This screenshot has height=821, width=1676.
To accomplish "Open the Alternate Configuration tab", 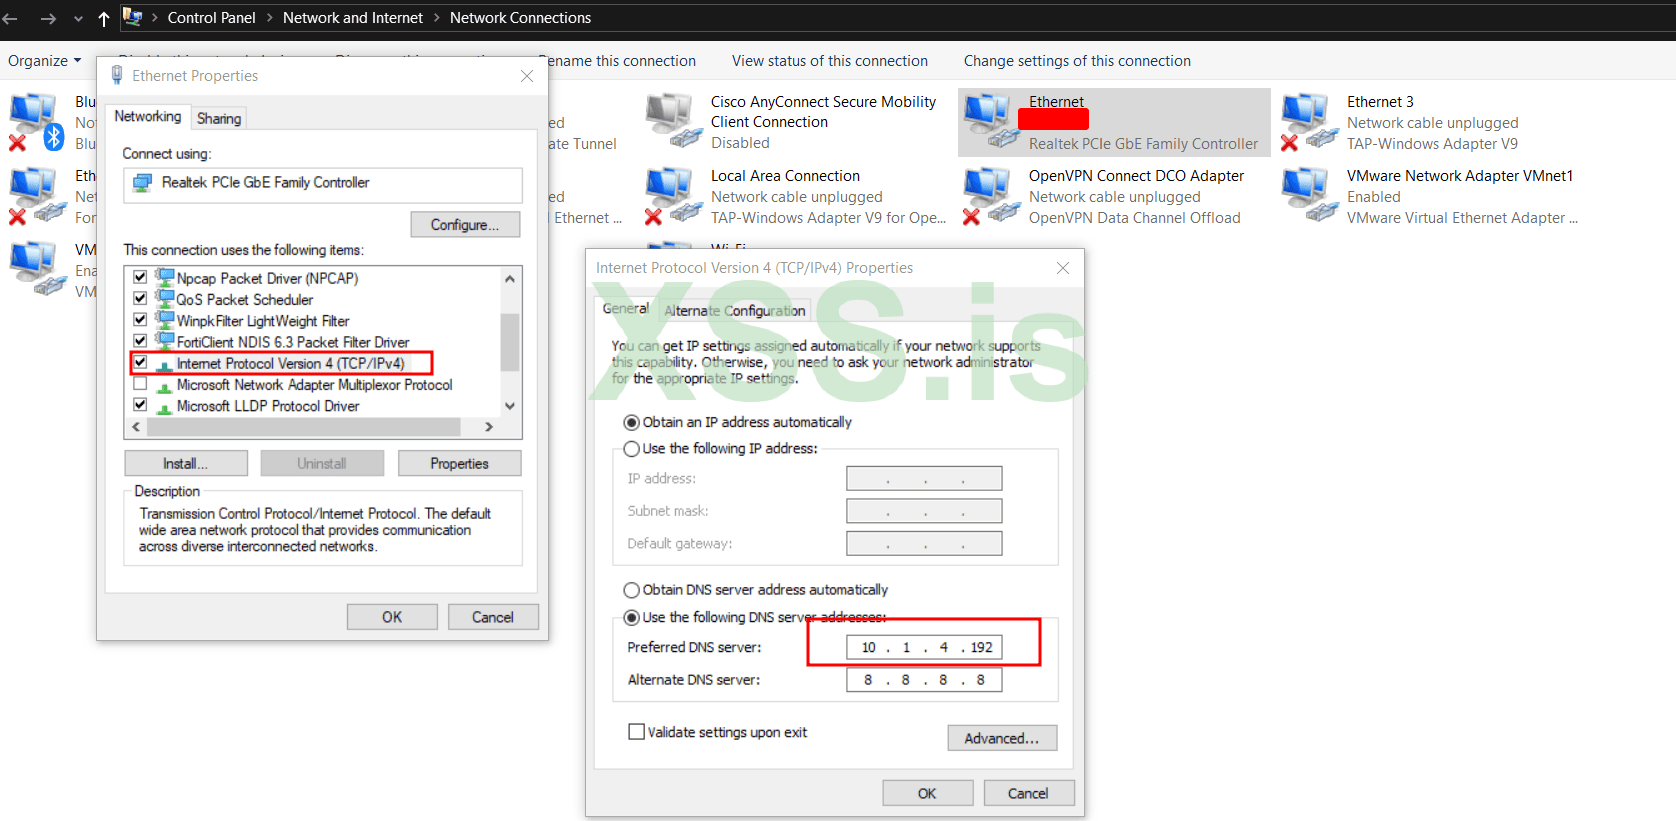I will pyautogui.click(x=735, y=311).
